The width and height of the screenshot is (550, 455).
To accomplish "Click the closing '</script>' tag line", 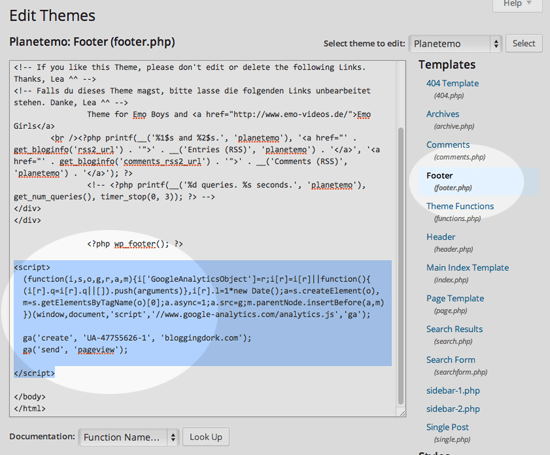I will [34, 373].
